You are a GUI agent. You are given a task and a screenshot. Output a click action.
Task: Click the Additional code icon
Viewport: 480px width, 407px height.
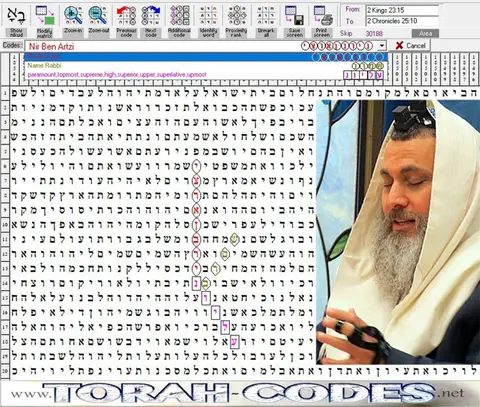tap(179, 15)
